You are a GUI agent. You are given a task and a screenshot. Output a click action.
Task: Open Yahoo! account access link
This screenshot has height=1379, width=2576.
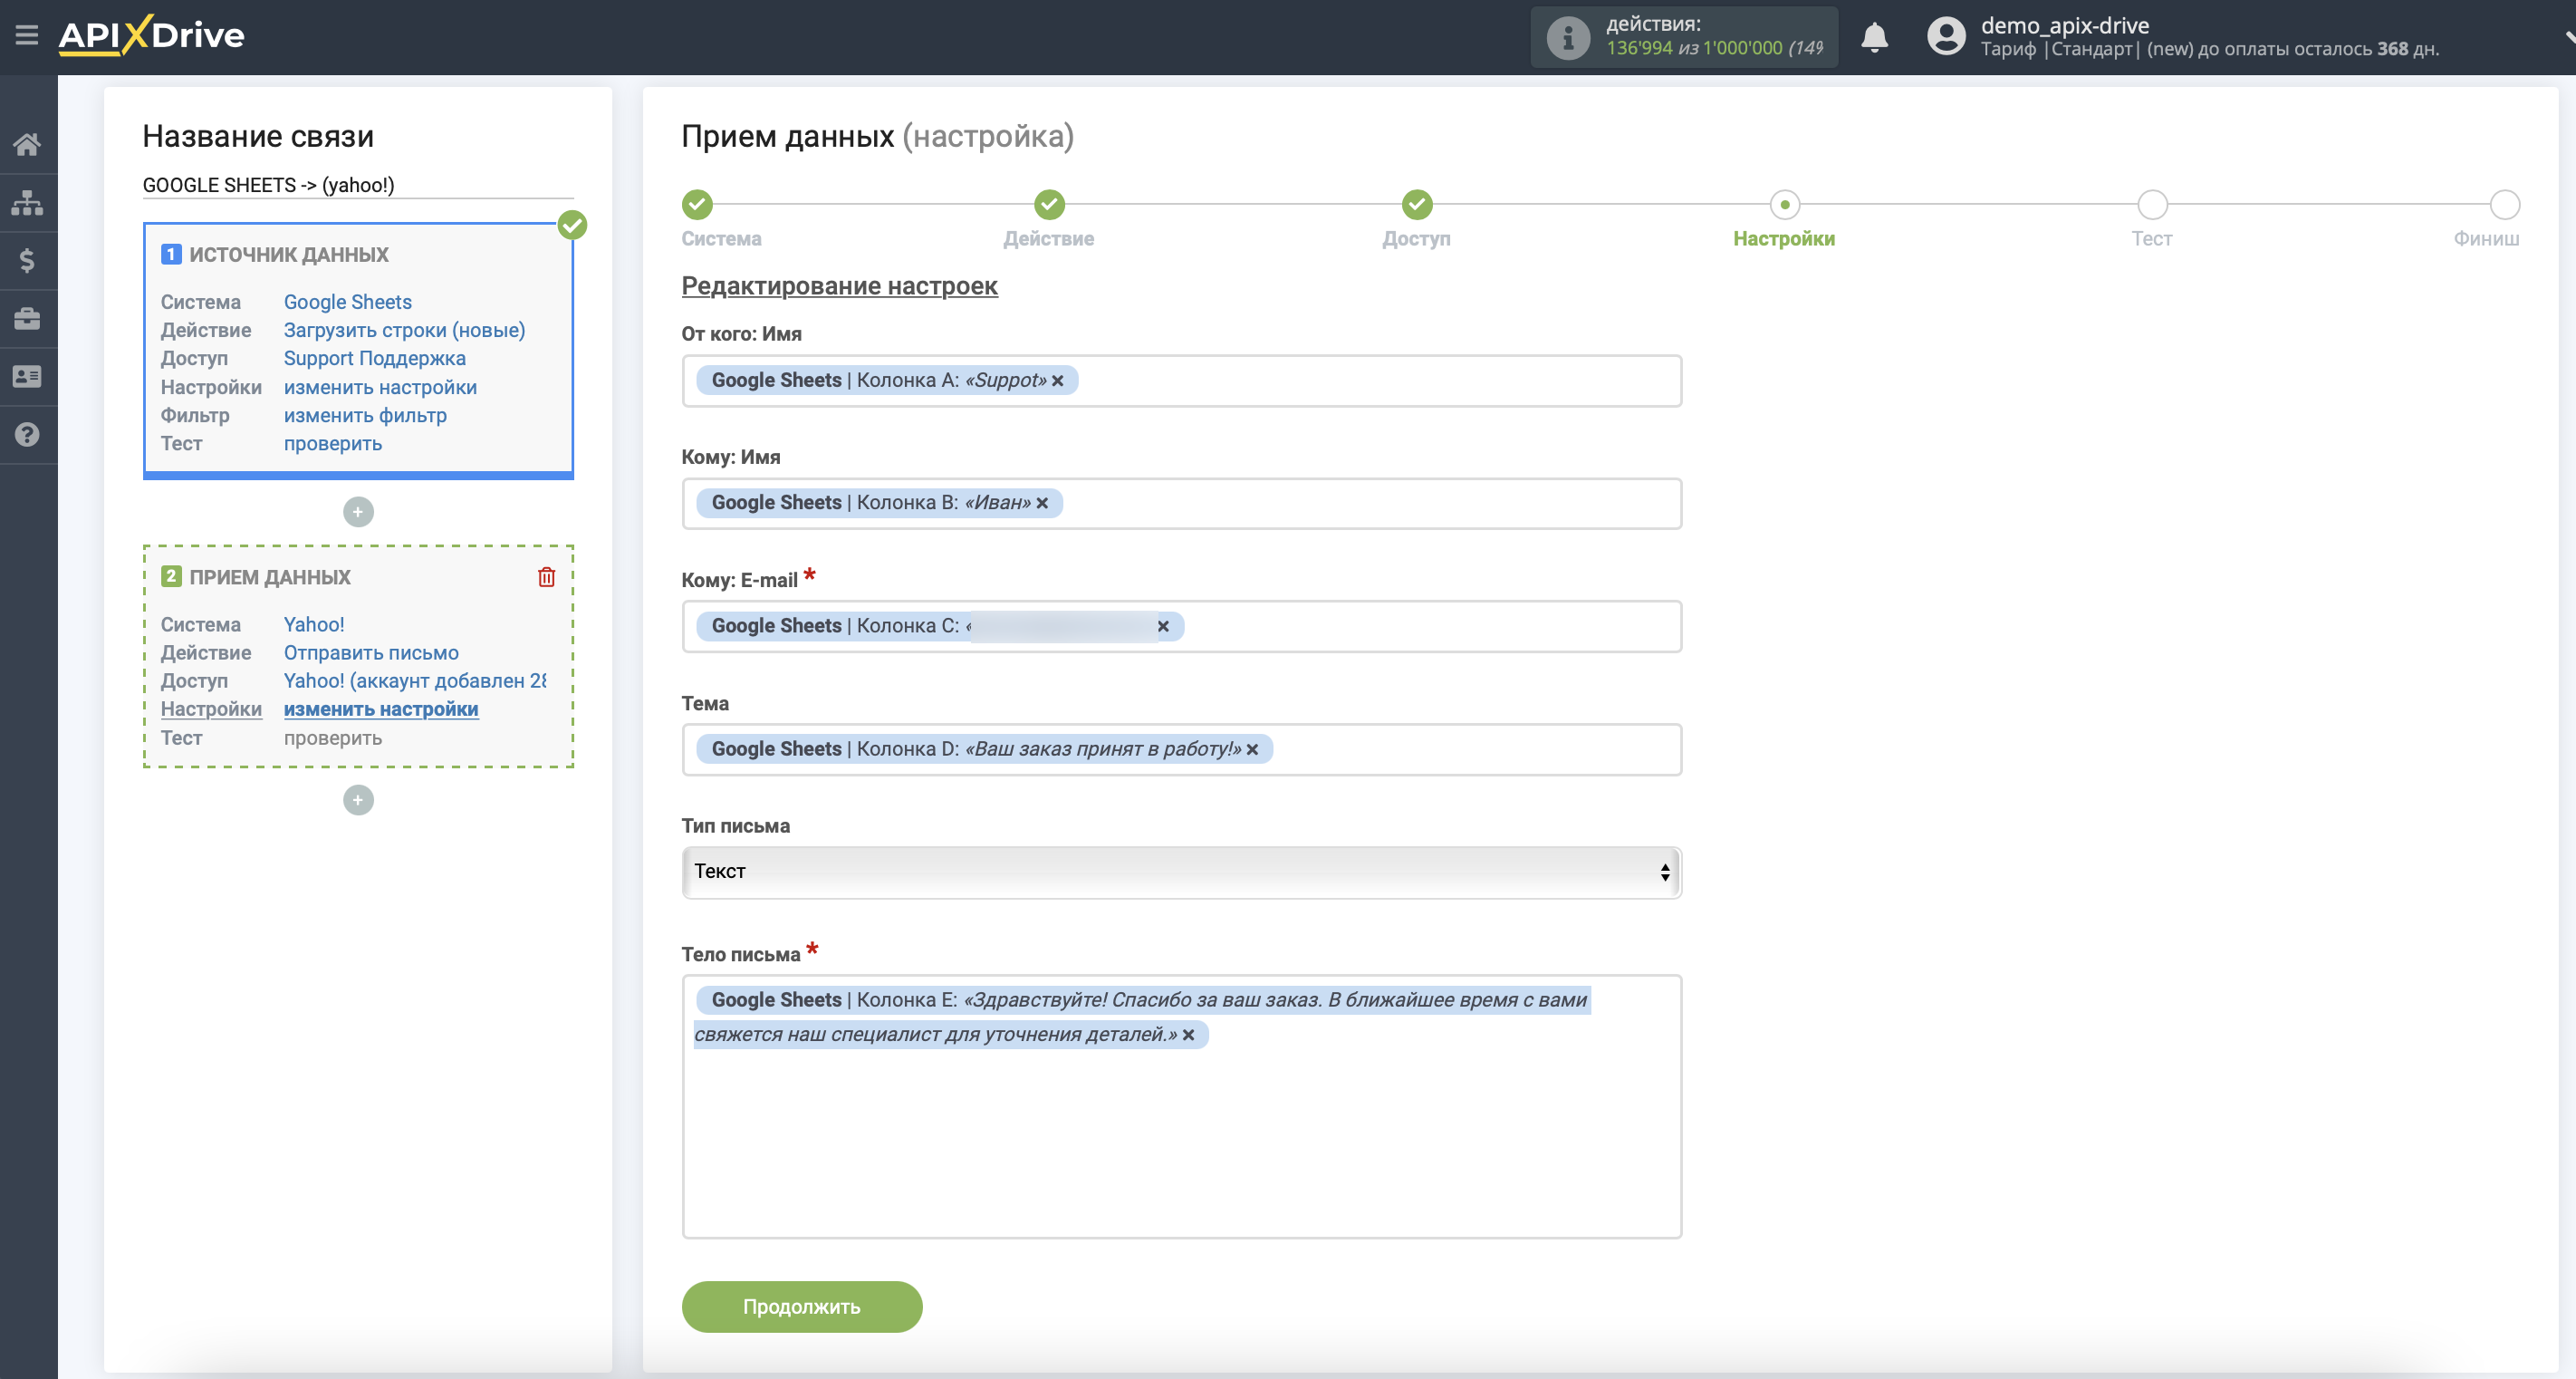[415, 681]
